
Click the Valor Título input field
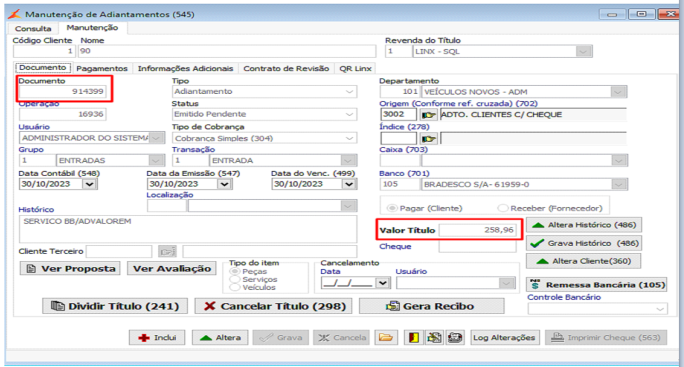[477, 230]
